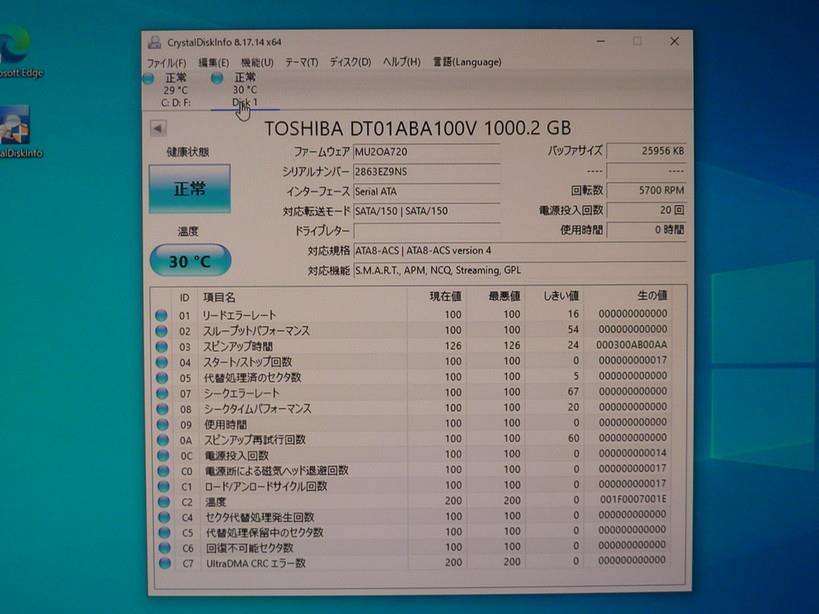Click status icon for シークエラーレート row
Image resolution: width=819 pixels, height=614 pixels.
[x=162, y=393]
